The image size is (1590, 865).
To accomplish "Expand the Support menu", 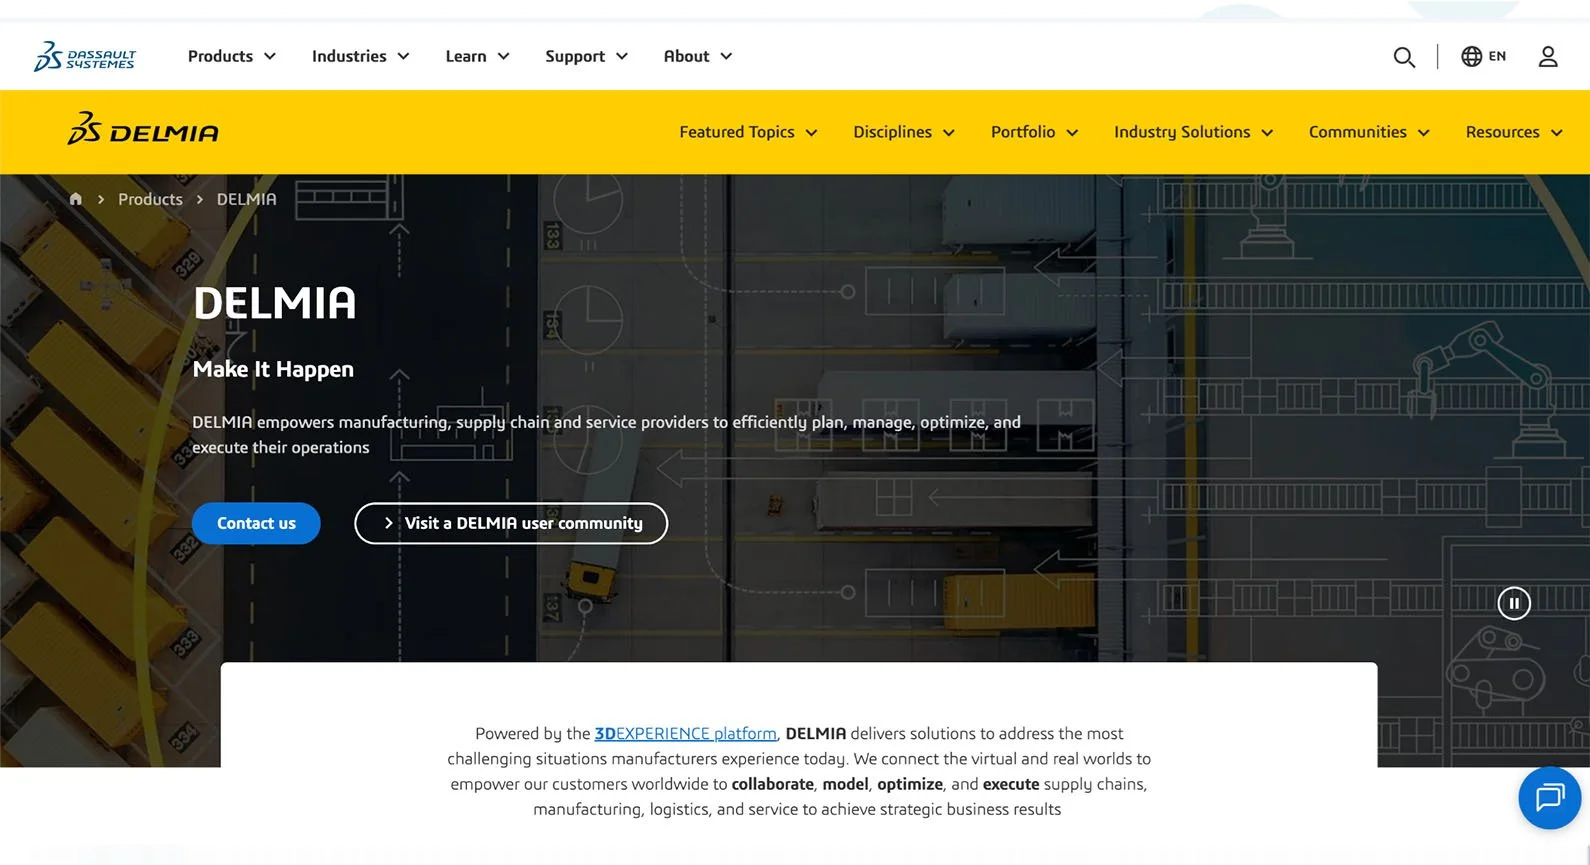I will pyautogui.click(x=586, y=56).
